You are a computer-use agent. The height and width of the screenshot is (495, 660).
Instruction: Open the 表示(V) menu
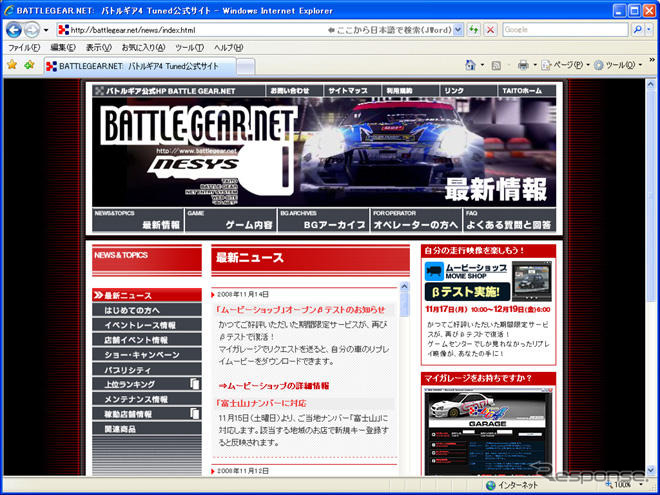[x=98, y=48]
